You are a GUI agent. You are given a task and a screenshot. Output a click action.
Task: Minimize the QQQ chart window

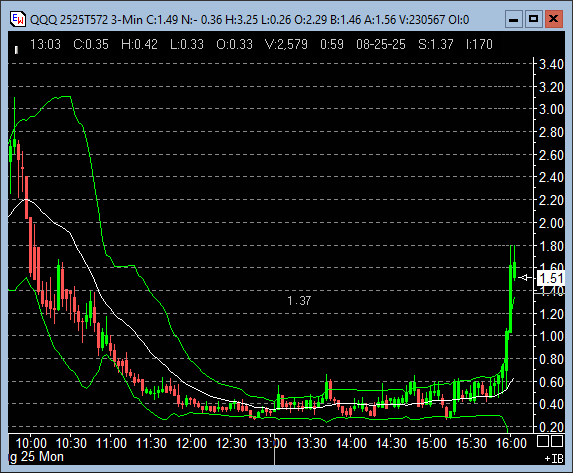pyautogui.click(x=513, y=19)
